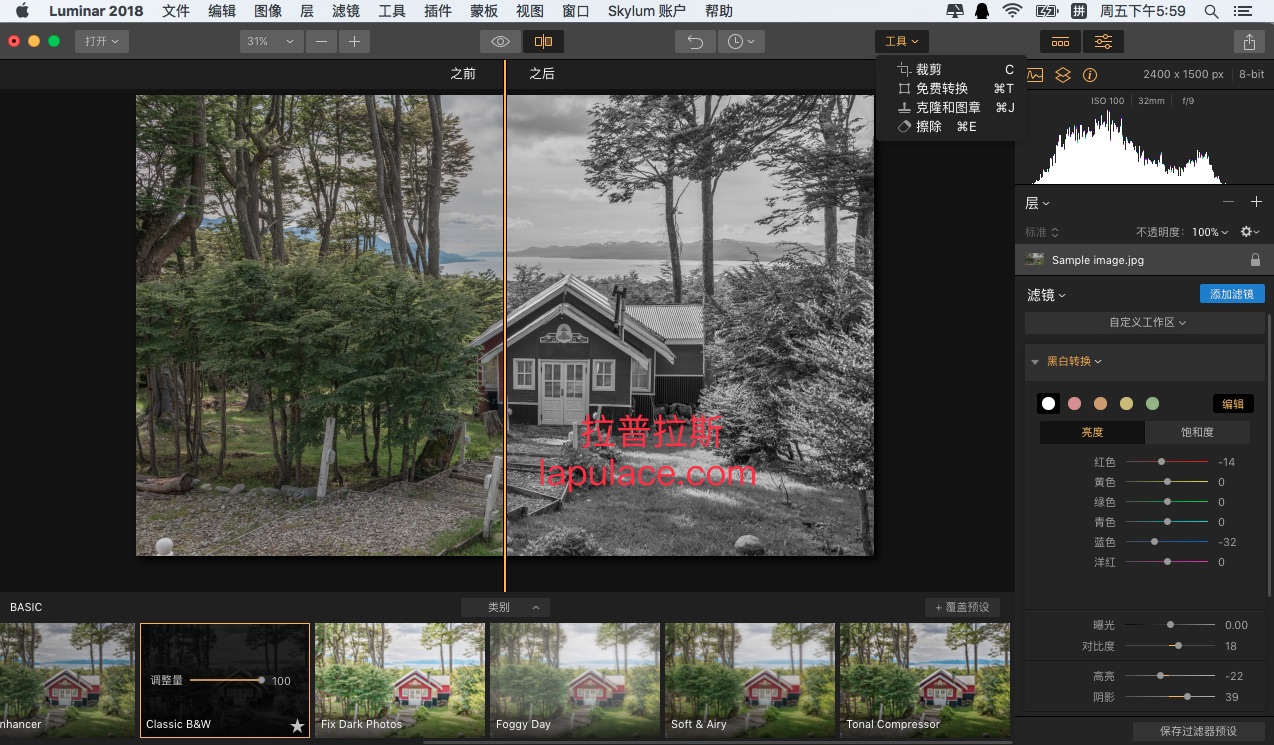Open the share/export icon

(1249, 42)
